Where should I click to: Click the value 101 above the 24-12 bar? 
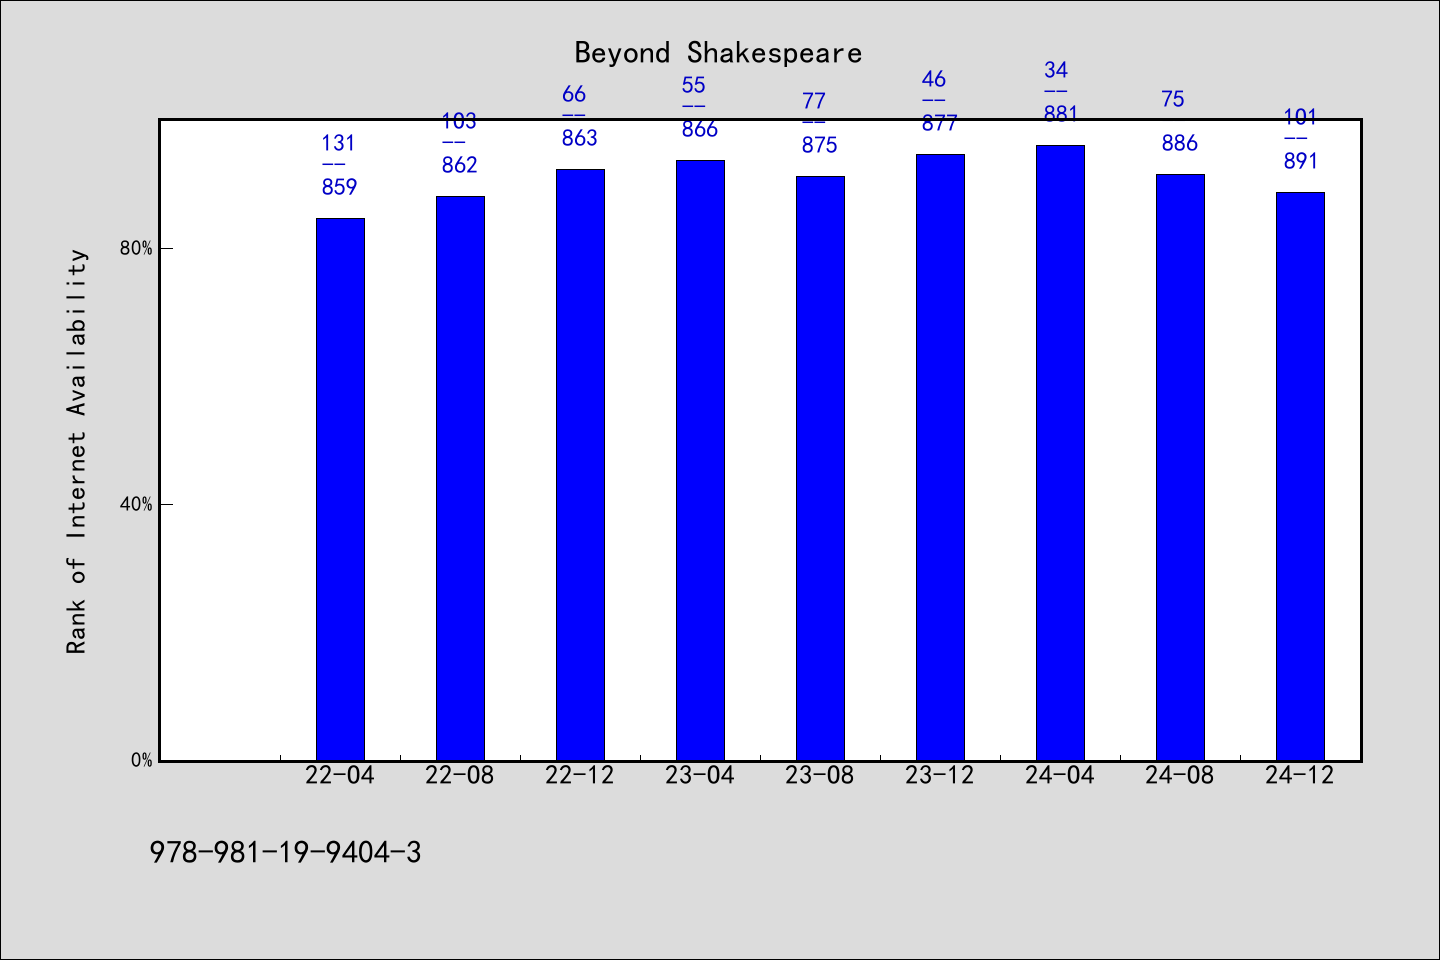(x=1301, y=117)
